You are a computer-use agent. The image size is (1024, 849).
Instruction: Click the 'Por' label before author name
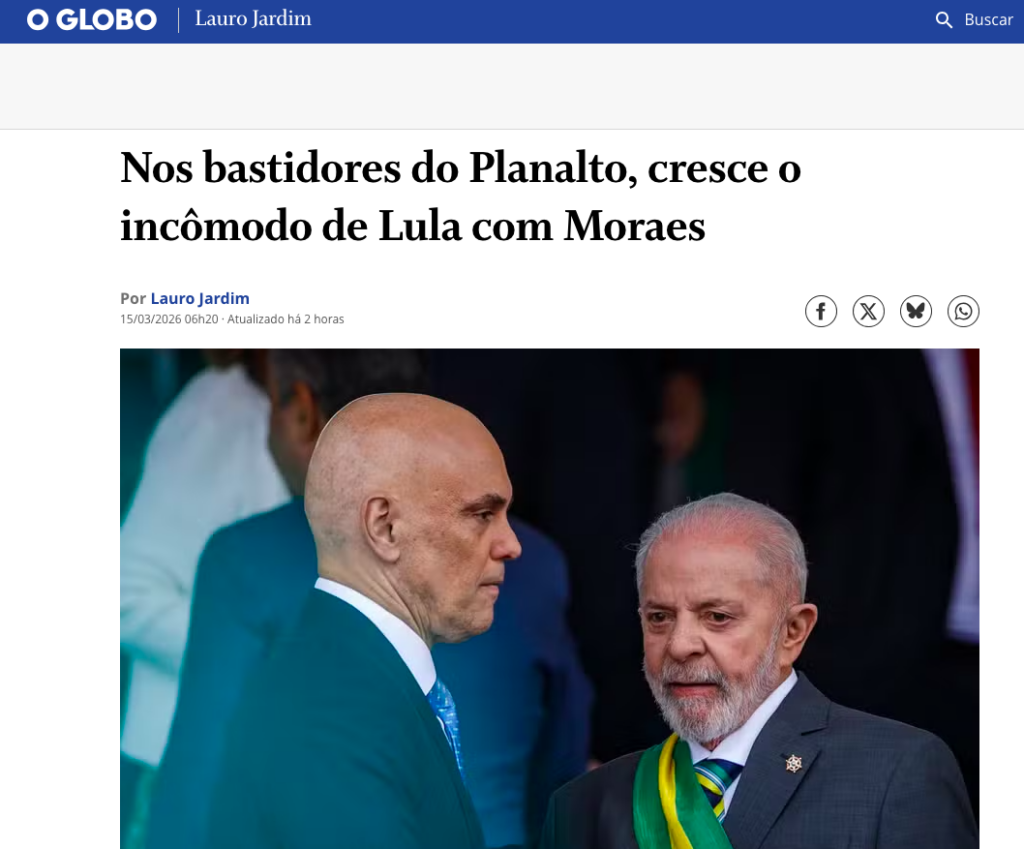pyautogui.click(x=133, y=298)
